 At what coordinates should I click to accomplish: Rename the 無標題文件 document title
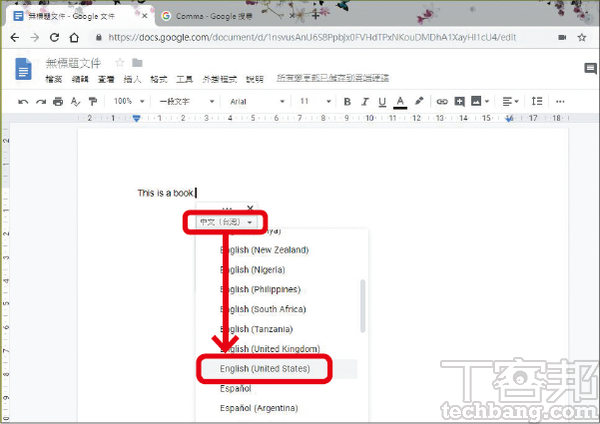[x=73, y=63]
